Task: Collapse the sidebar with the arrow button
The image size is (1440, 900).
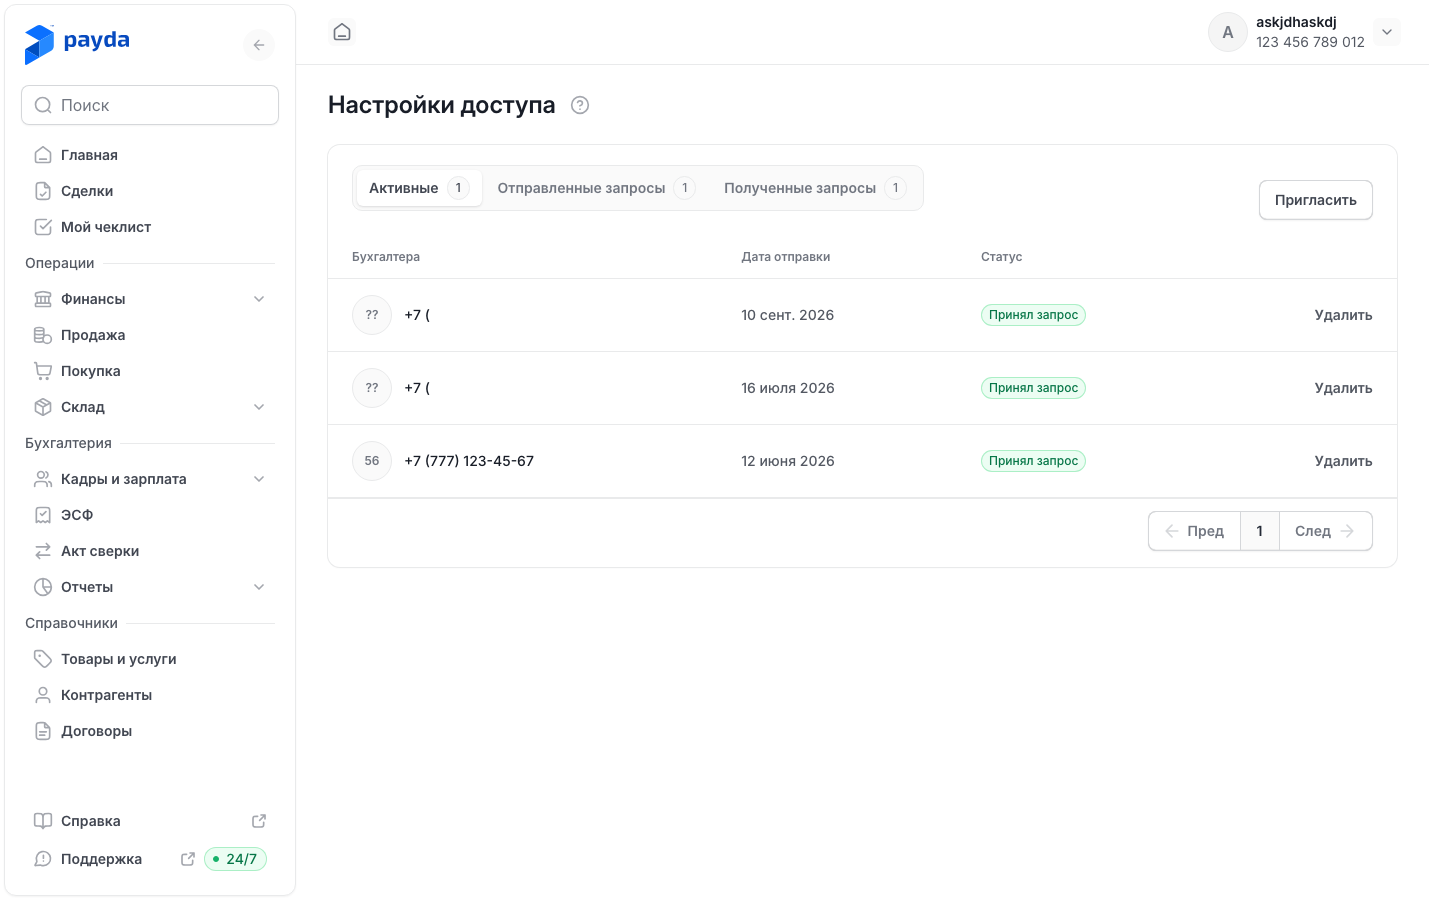Action: click(x=259, y=45)
